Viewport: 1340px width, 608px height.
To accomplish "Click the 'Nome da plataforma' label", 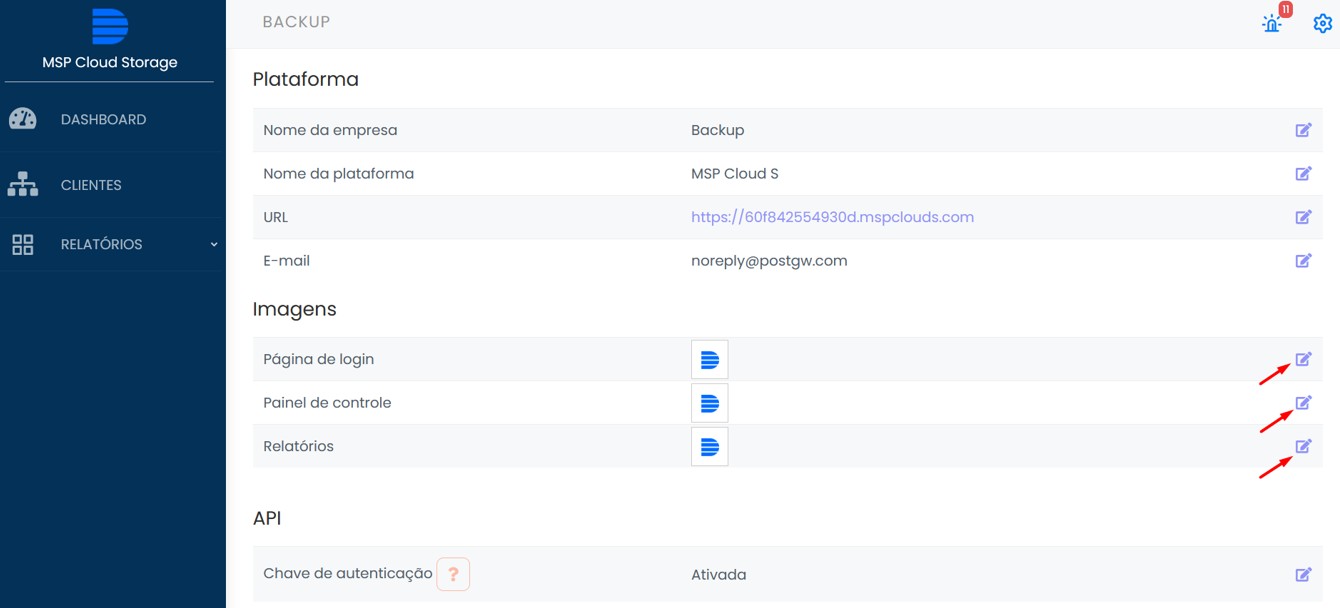I will tap(338, 174).
